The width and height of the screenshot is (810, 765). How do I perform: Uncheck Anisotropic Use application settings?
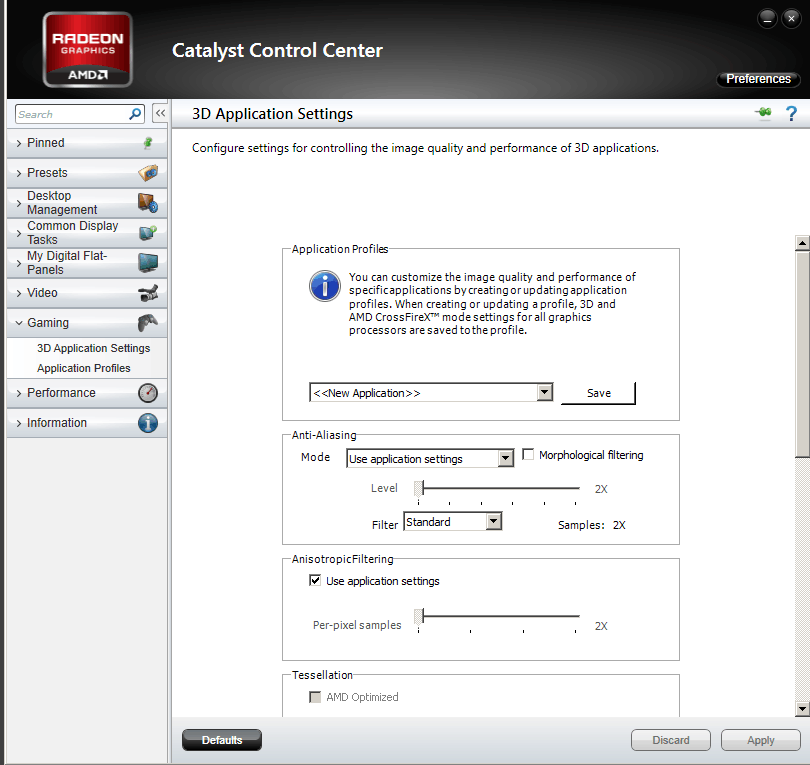tap(315, 581)
